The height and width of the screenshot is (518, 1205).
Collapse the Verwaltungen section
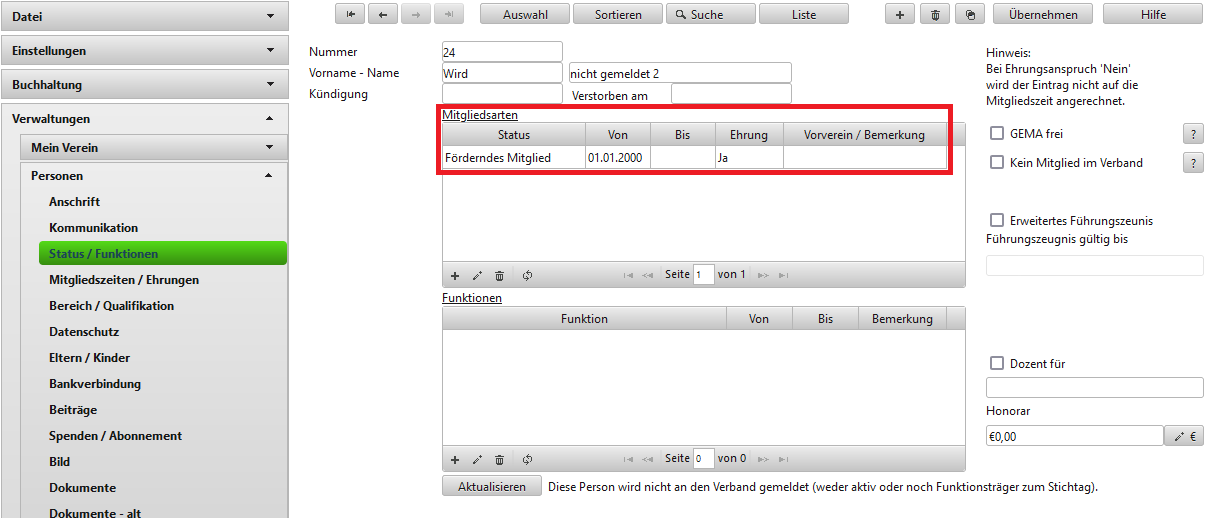click(144, 119)
